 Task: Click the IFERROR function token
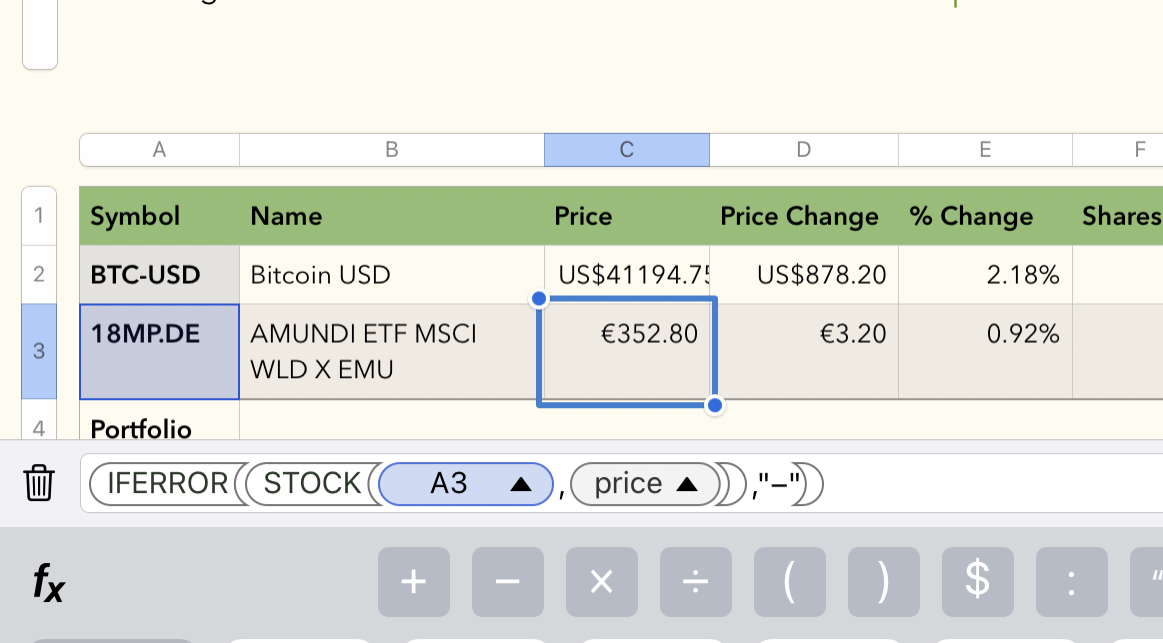(167, 484)
